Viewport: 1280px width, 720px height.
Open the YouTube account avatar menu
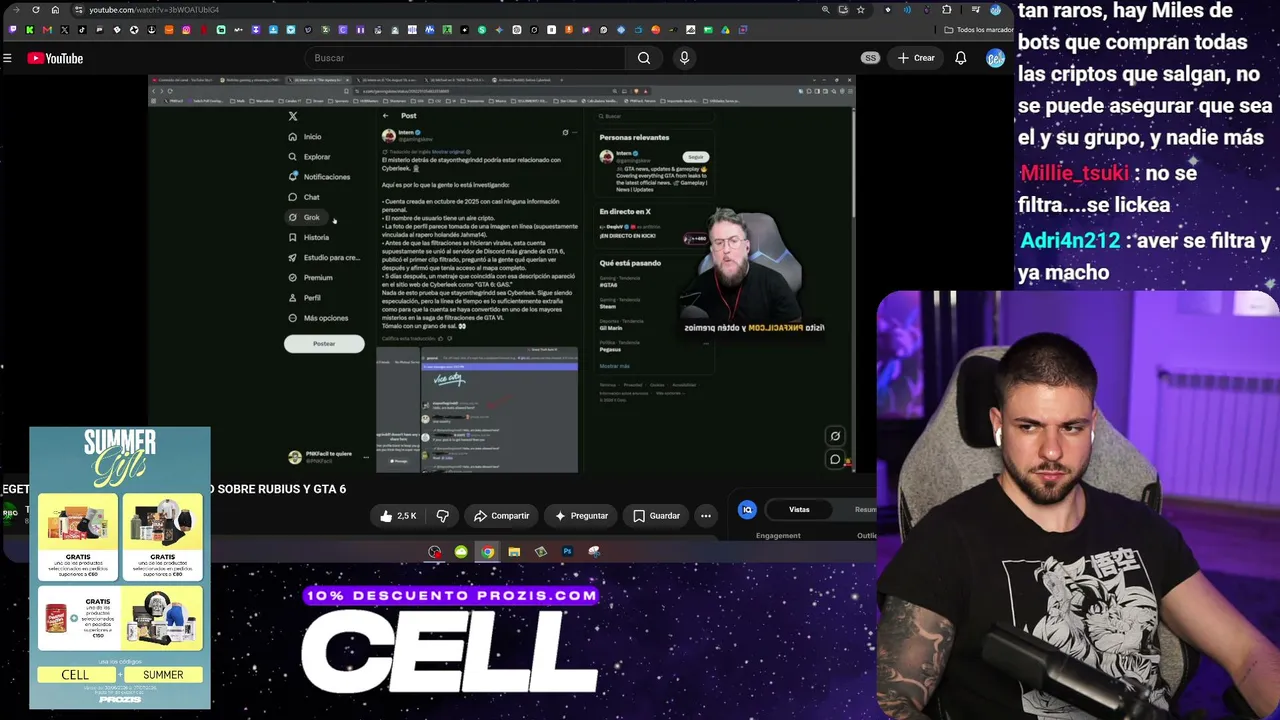[x=995, y=58]
